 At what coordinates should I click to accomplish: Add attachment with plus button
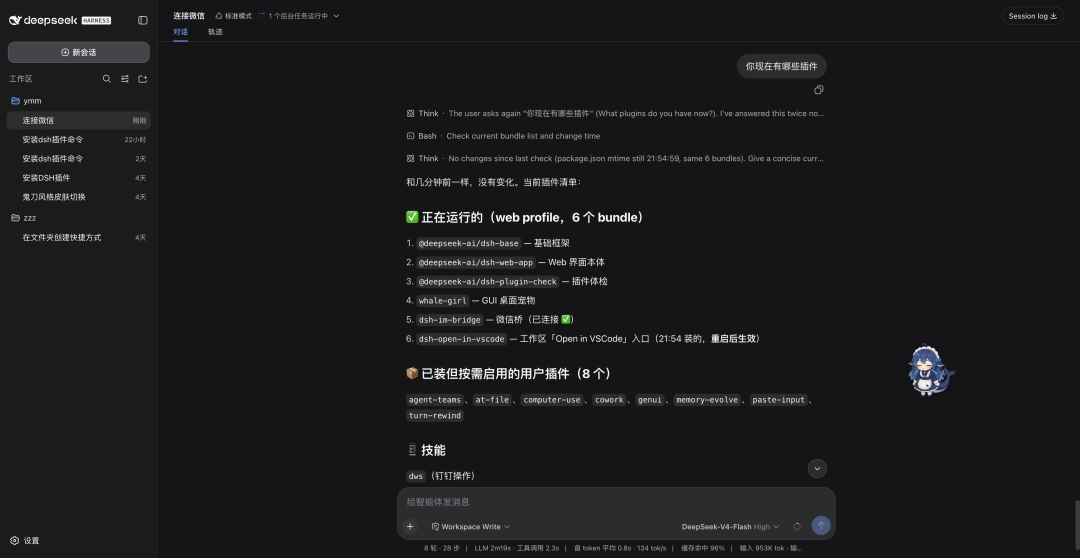pyautogui.click(x=410, y=526)
